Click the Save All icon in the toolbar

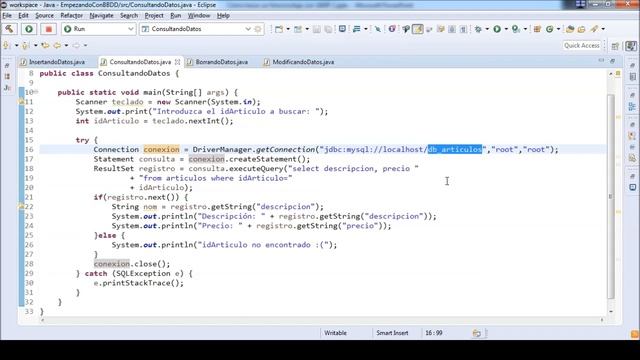click(328, 29)
